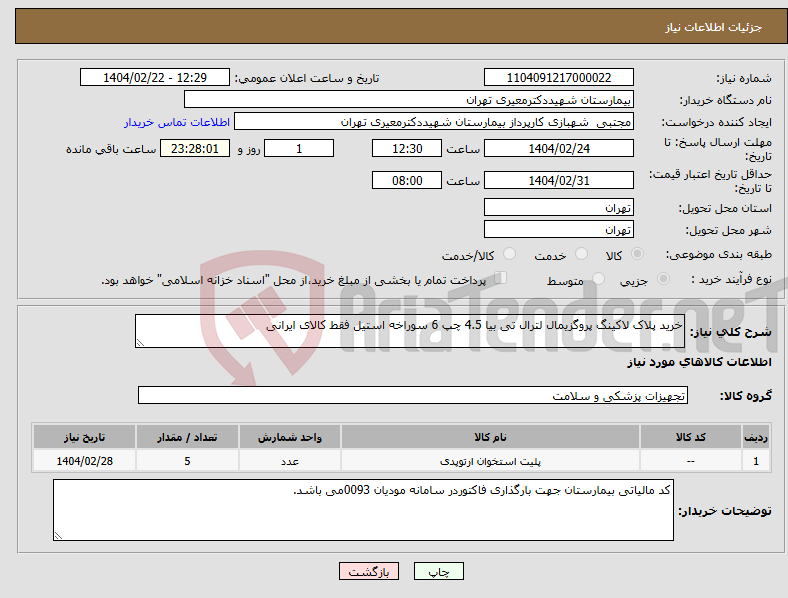Click the delivery province field تهران
Image resolution: width=788 pixels, height=598 pixels.
pyautogui.click(x=558, y=208)
